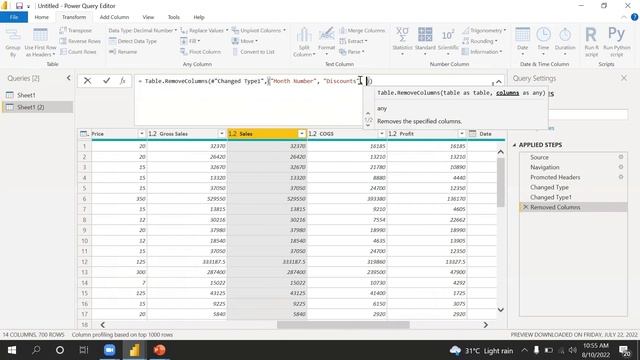
Task: Click the horizontal scrollbar thumb
Action: pyautogui.click(x=343, y=325)
